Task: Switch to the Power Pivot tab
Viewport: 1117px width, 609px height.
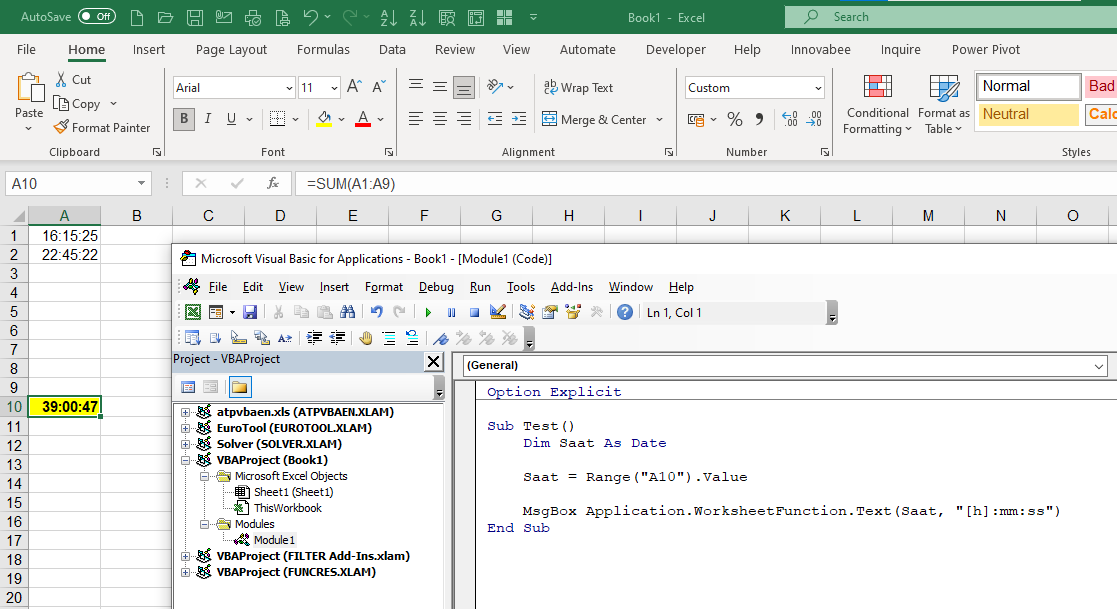Action: (986, 49)
